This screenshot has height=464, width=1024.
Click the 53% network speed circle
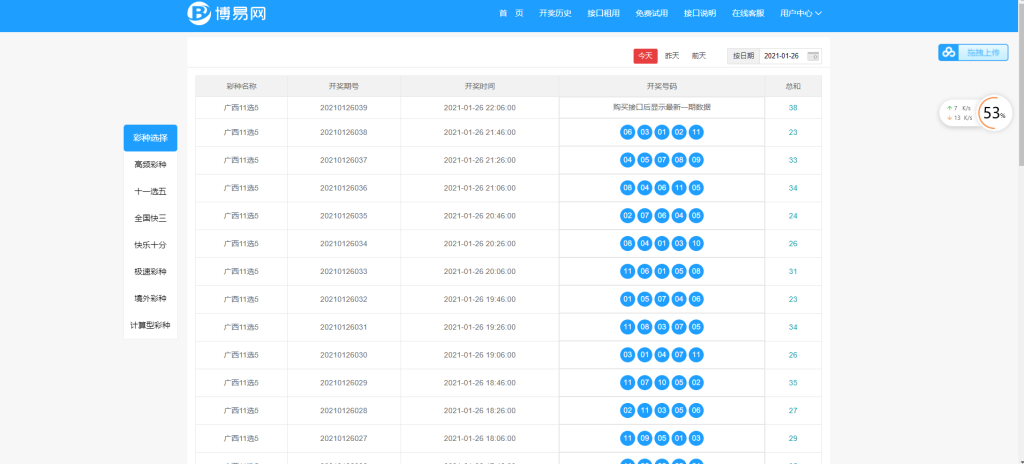pyautogui.click(x=993, y=113)
